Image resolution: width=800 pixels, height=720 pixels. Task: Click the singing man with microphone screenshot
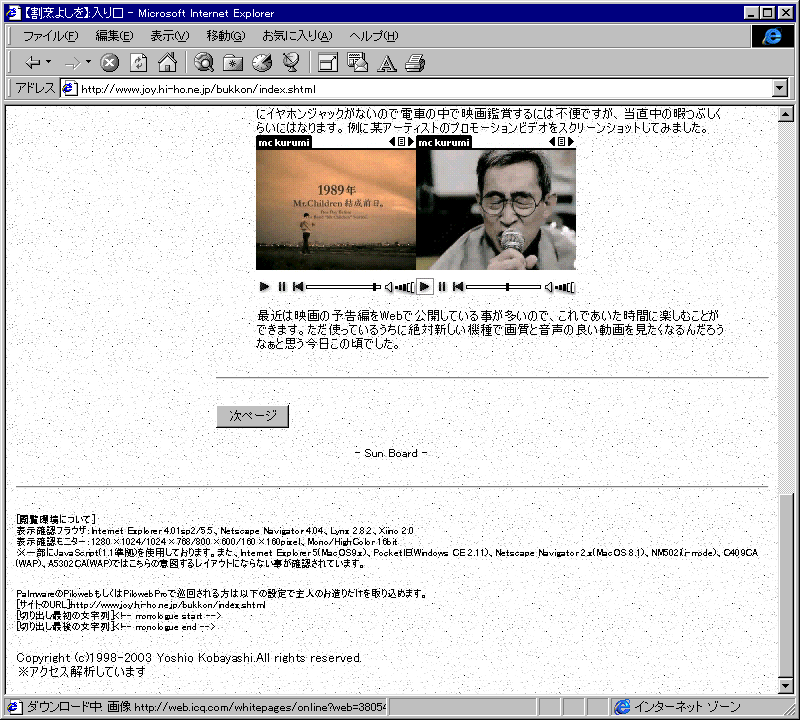[x=496, y=209]
